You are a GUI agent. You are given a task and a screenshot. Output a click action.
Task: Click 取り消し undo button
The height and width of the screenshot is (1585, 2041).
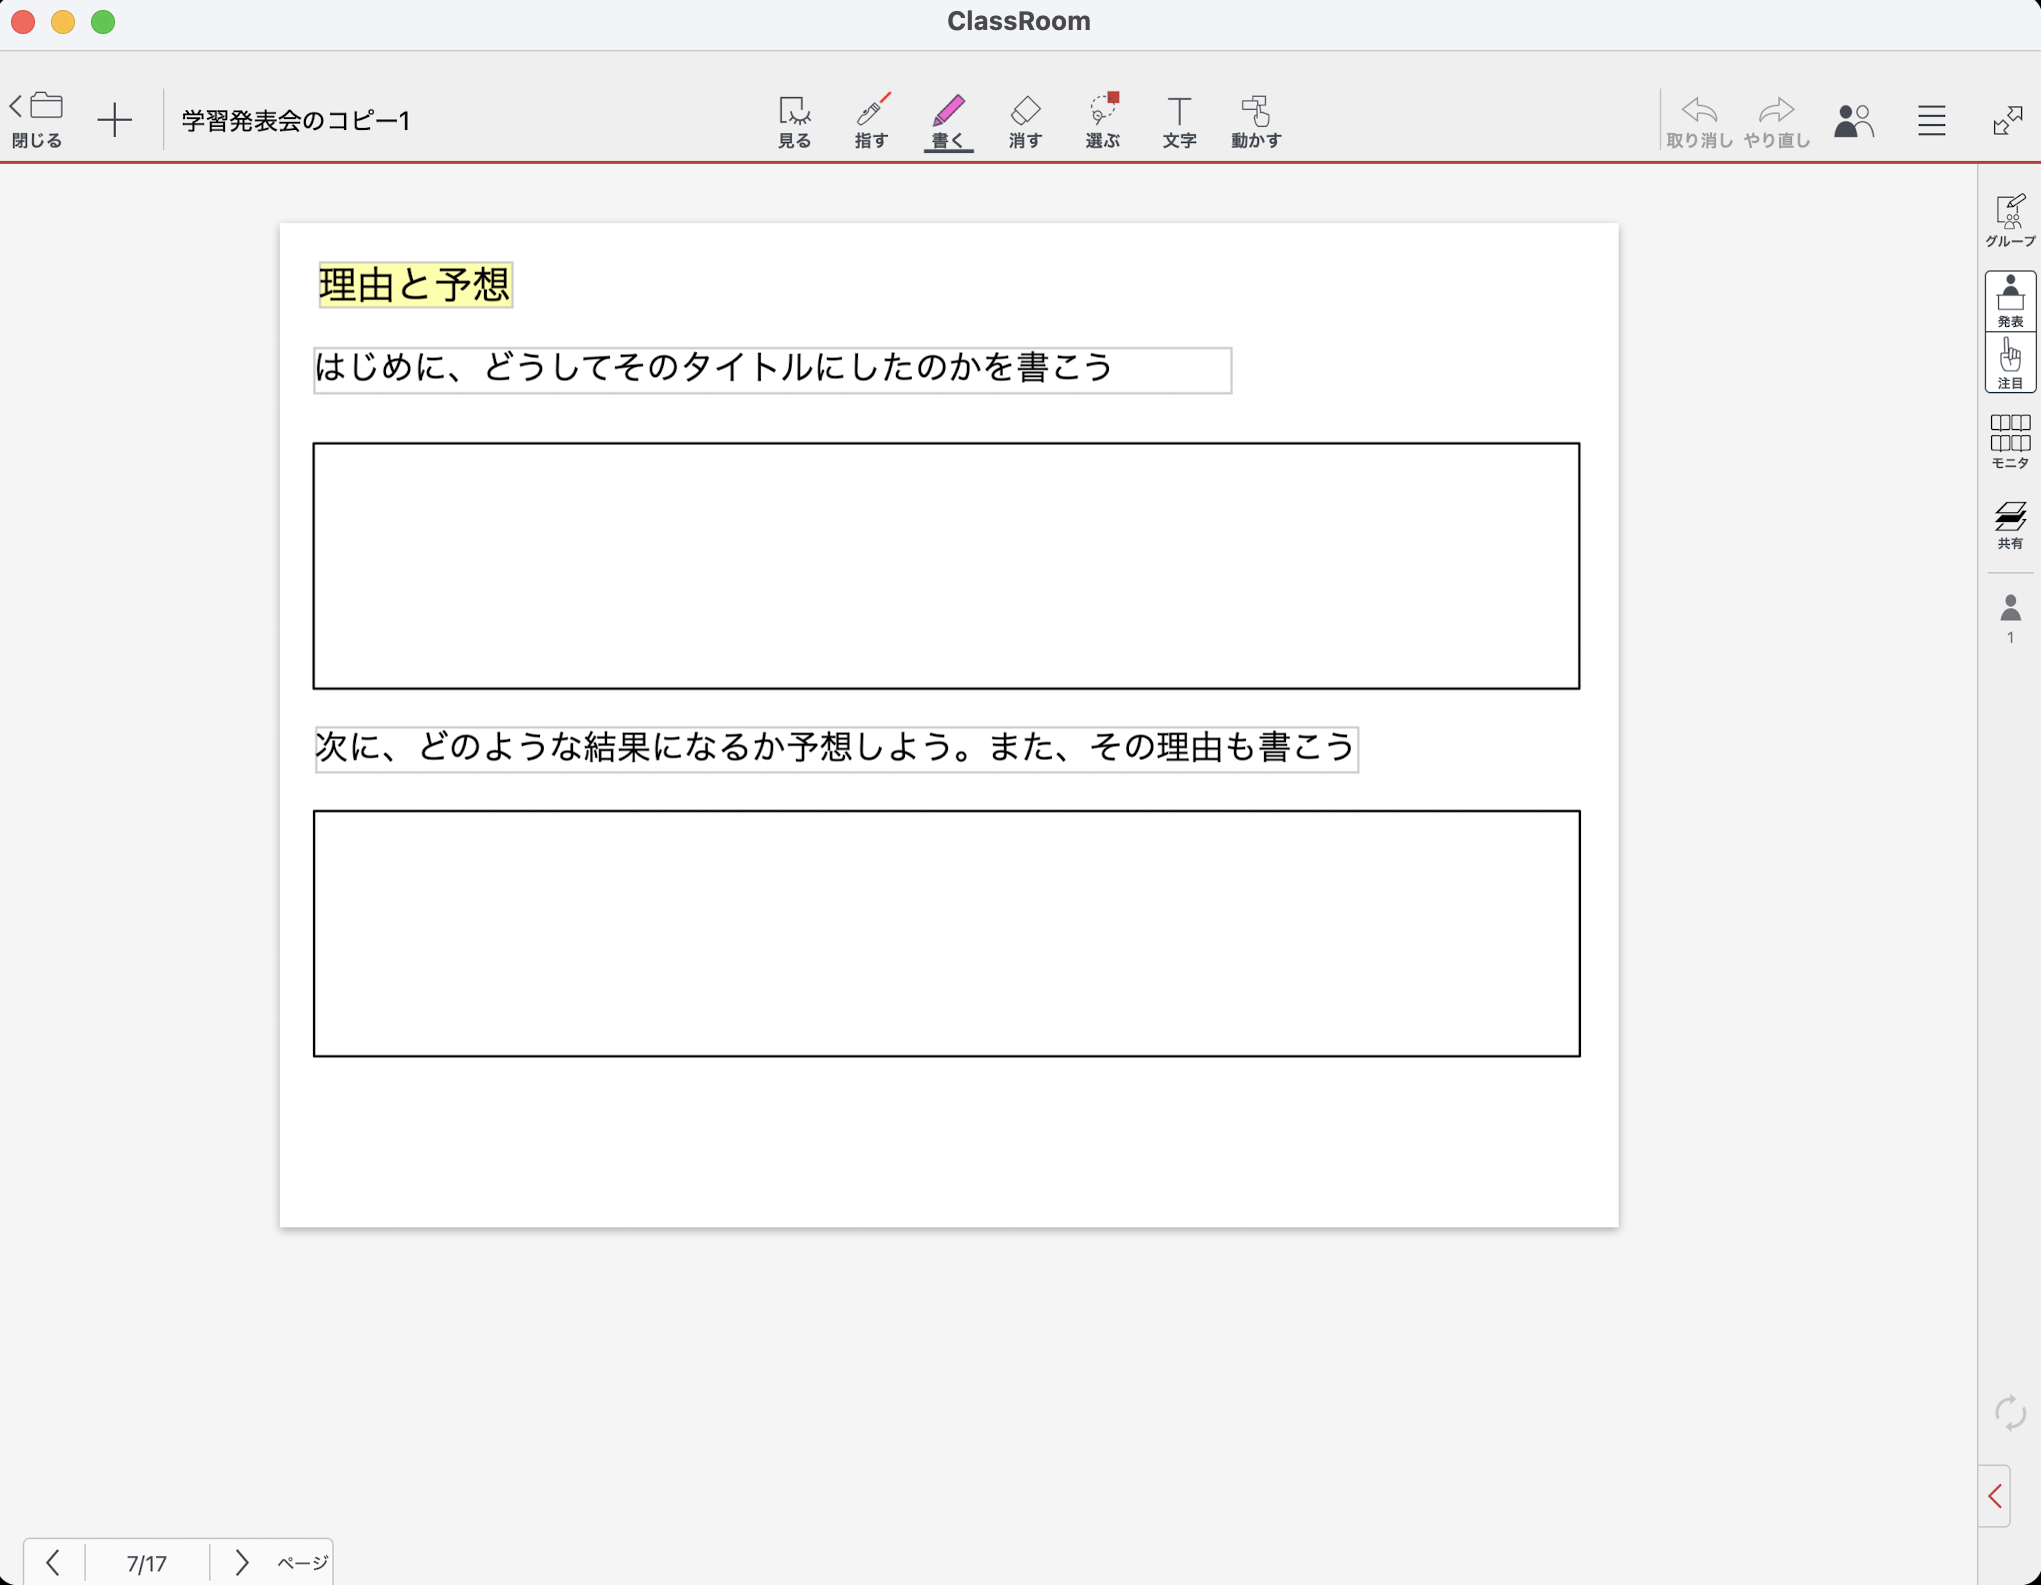click(1698, 121)
